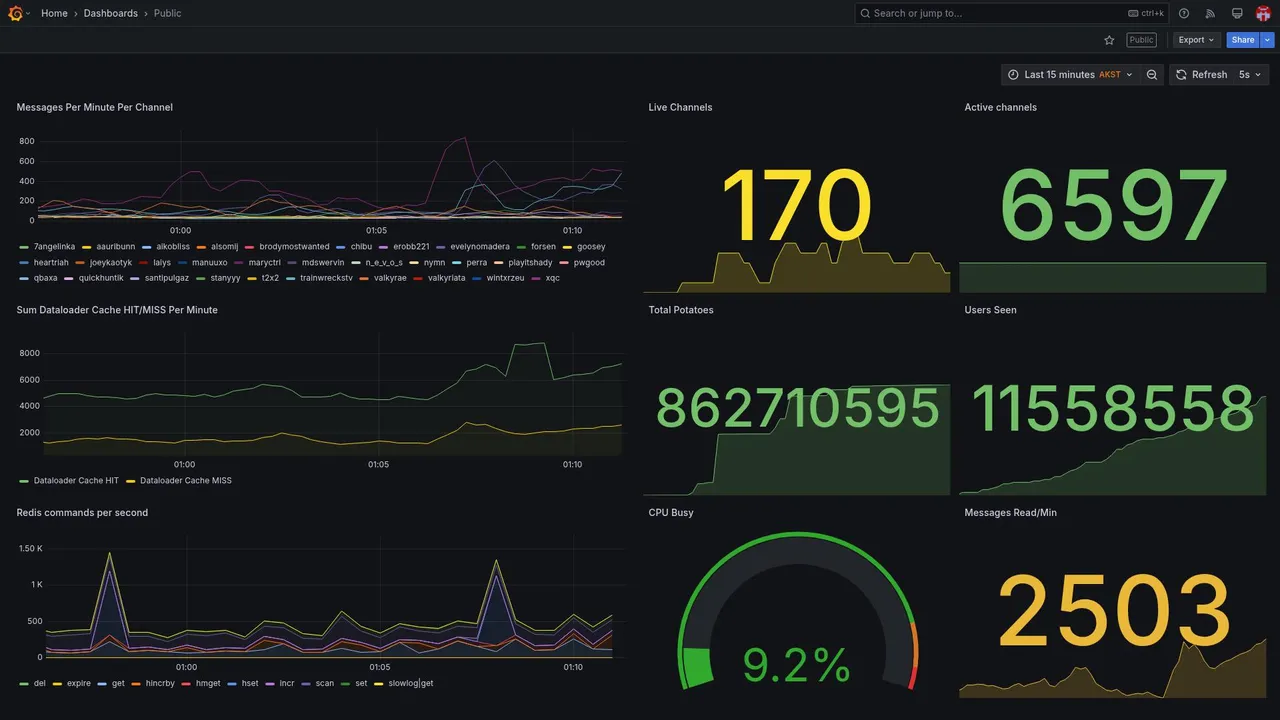Click the Grafana logo icon
Screen dimensions: 1280x720
coord(15,13)
